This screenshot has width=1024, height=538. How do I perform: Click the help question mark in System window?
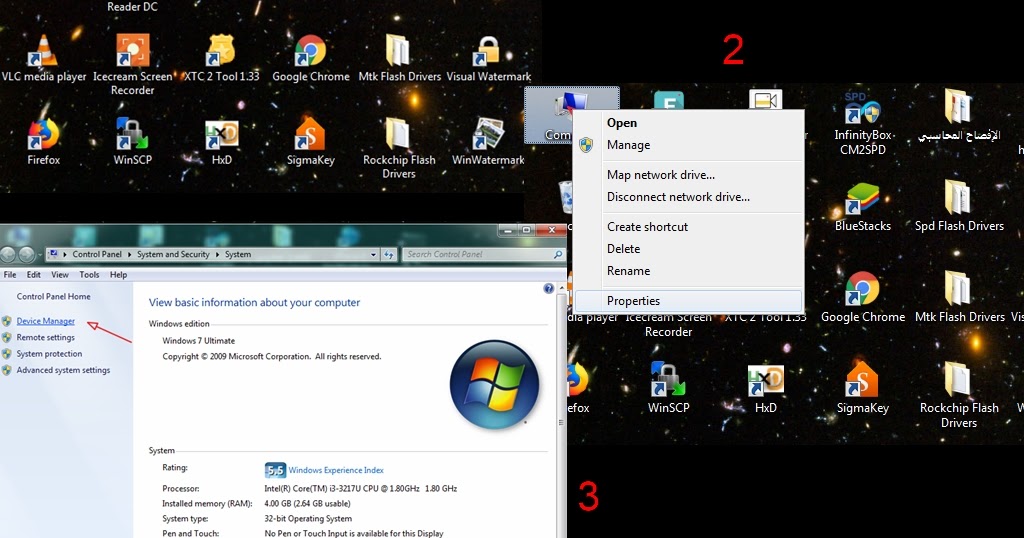(x=549, y=289)
